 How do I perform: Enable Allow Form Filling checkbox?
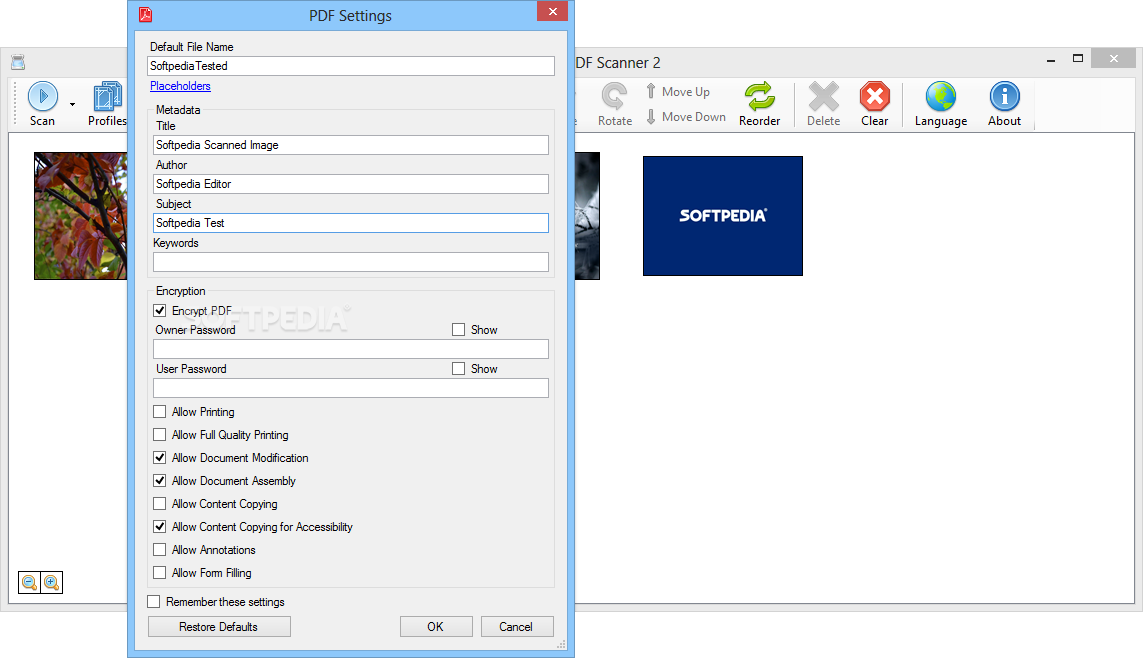pyautogui.click(x=160, y=573)
